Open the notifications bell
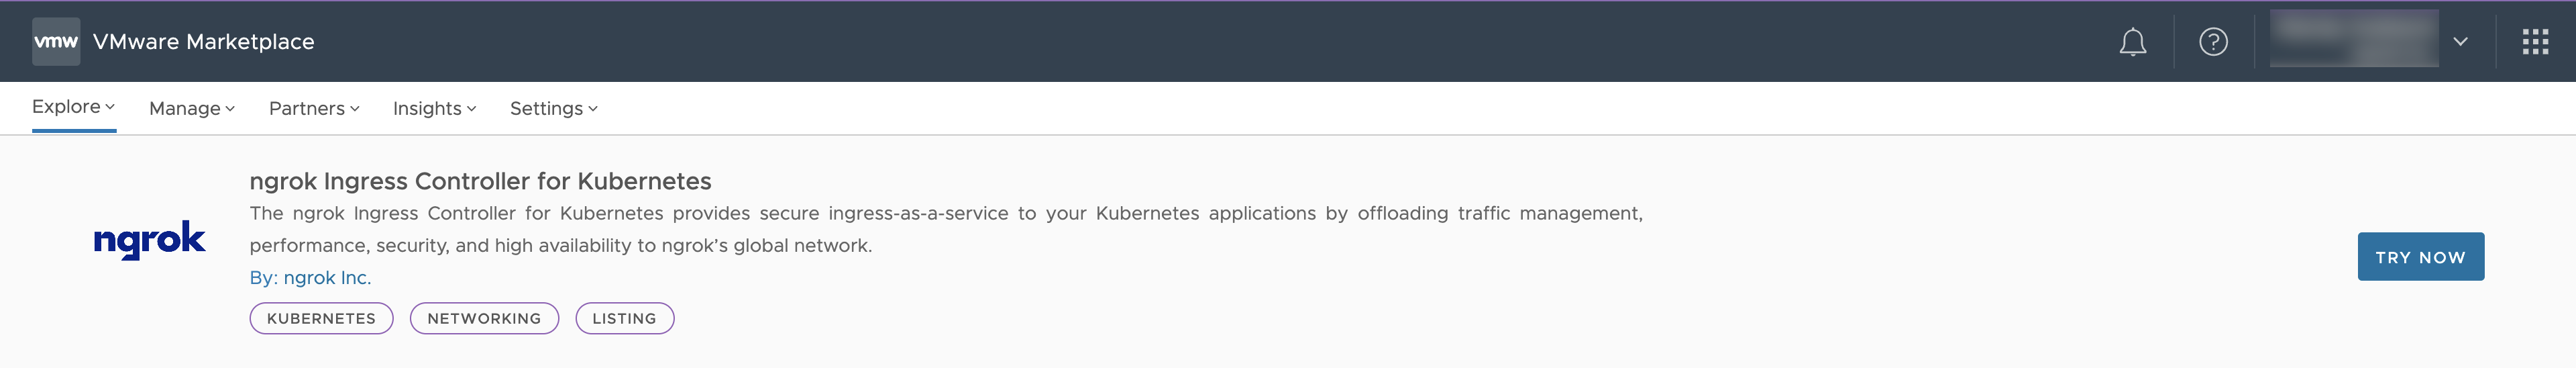The width and height of the screenshot is (2576, 368). tap(2132, 42)
